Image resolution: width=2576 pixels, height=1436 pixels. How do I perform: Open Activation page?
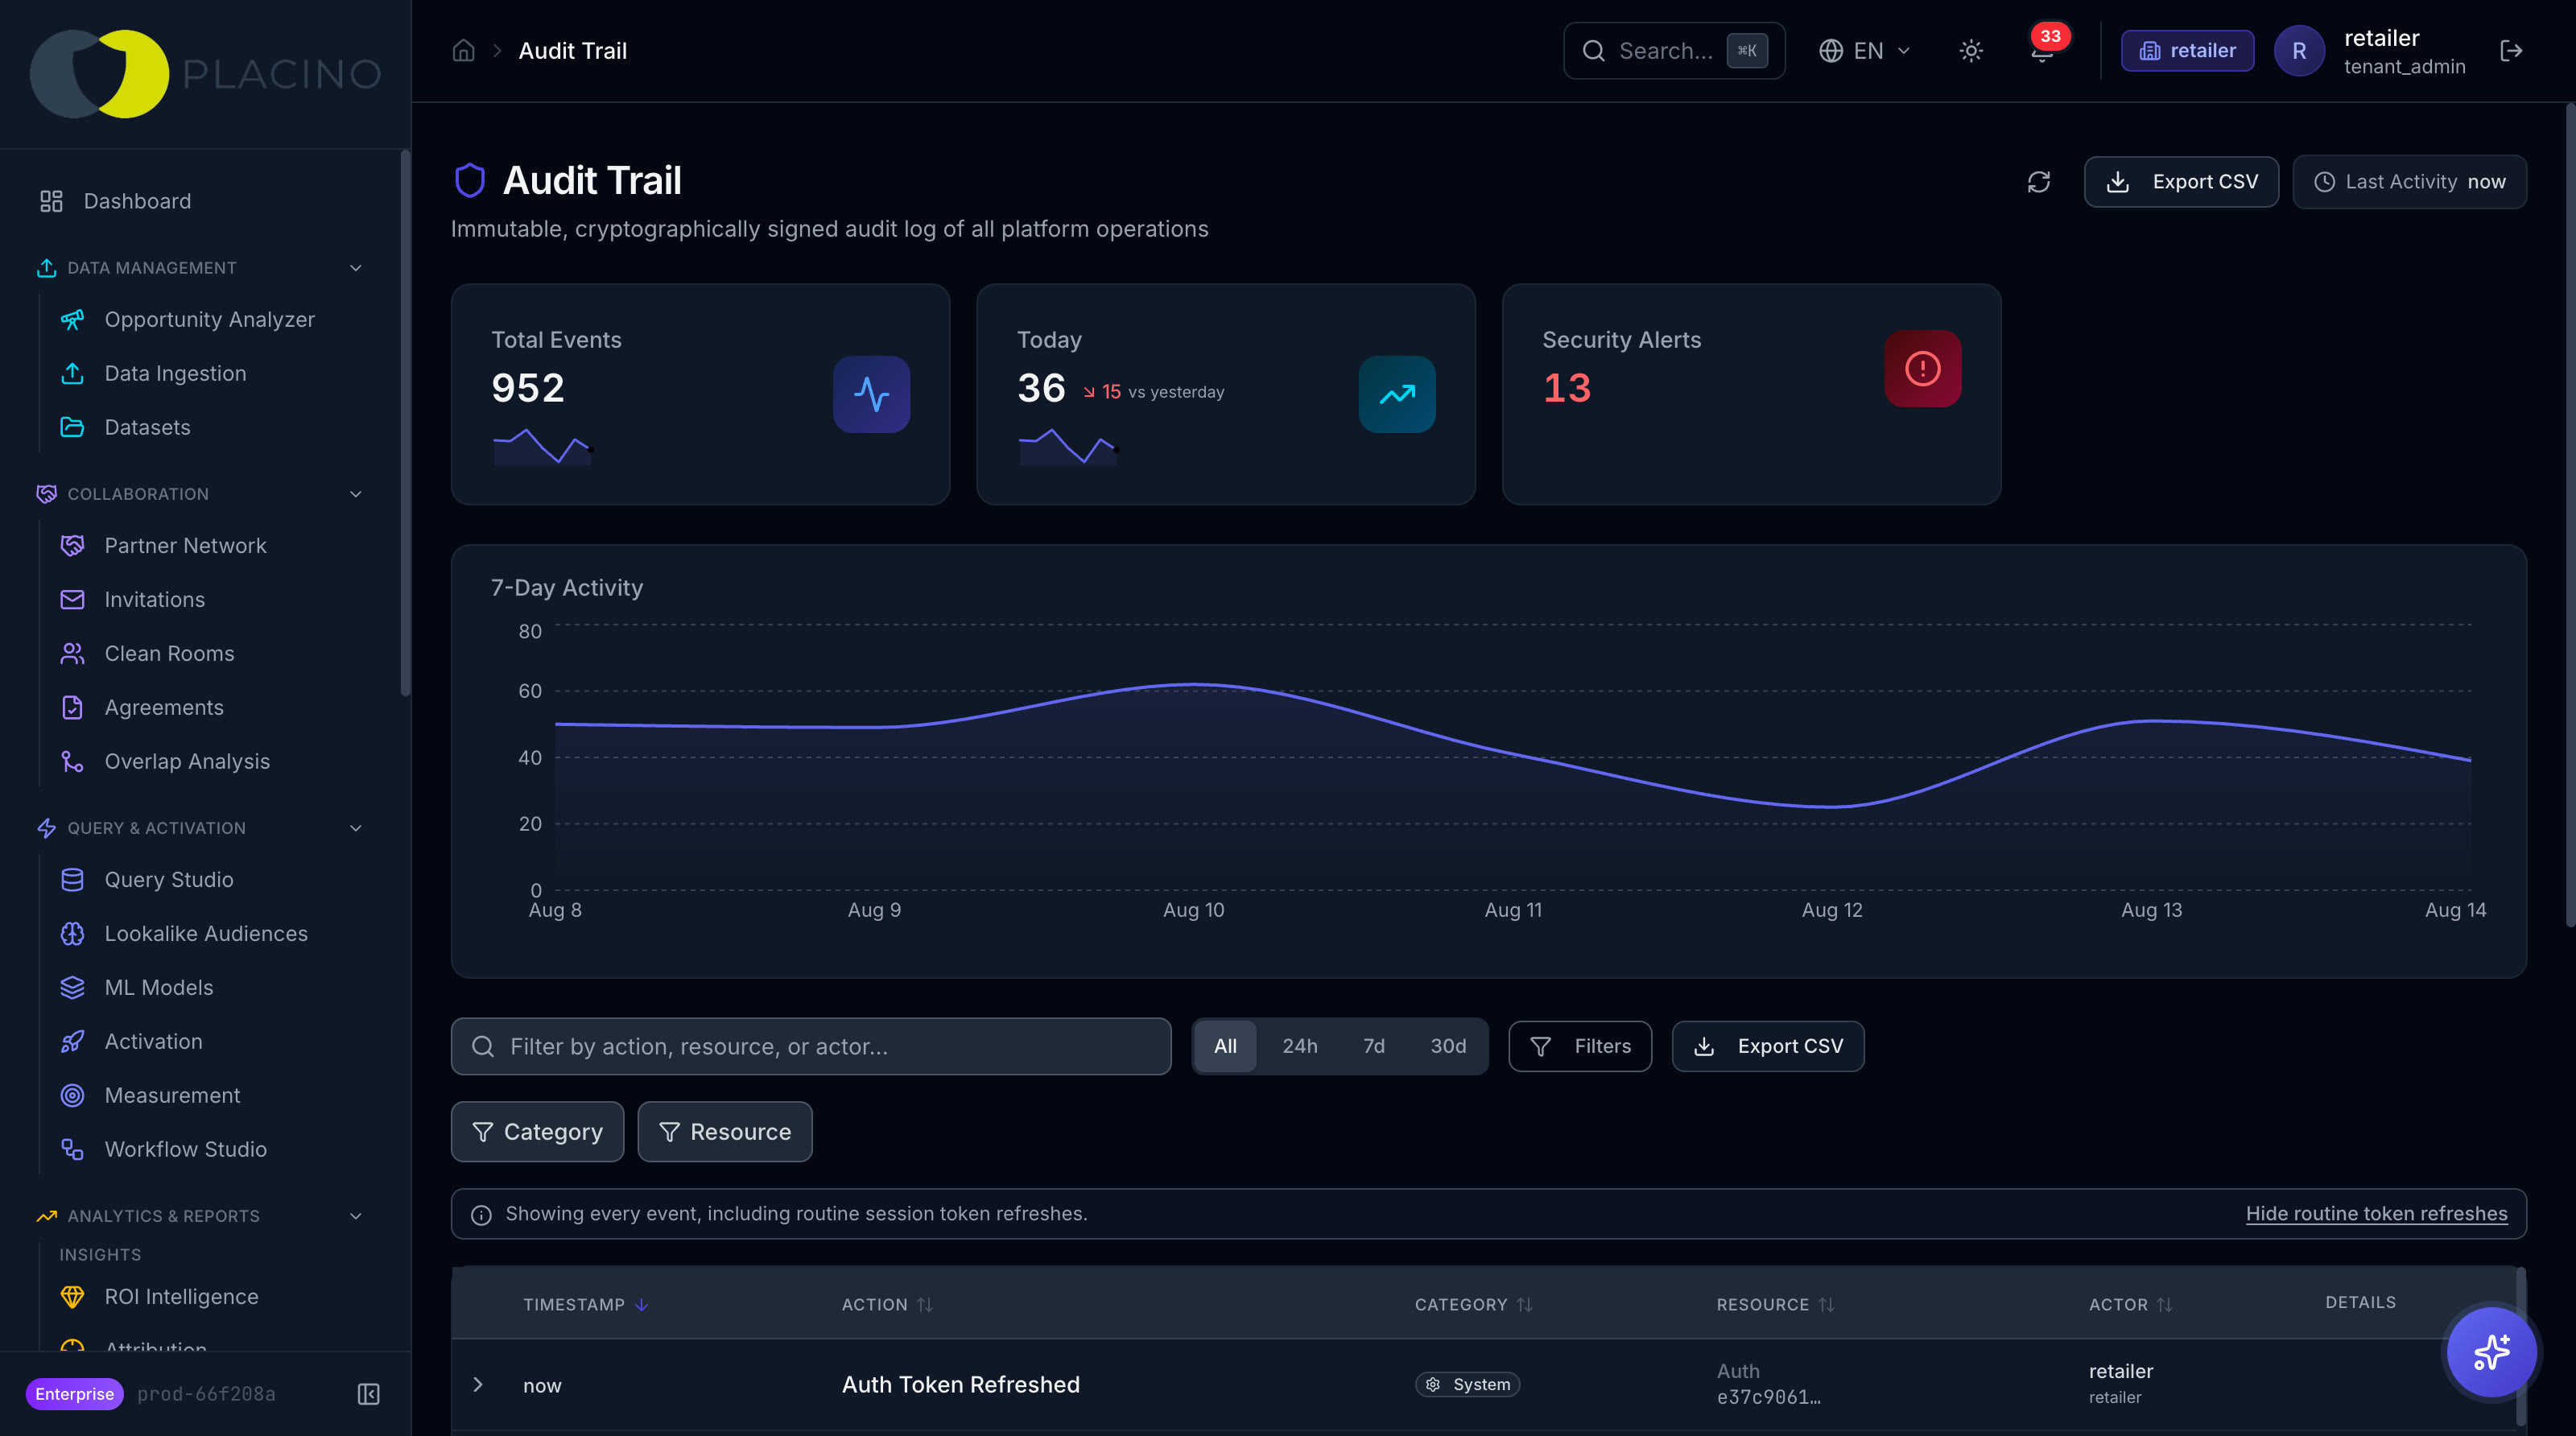(x=153, y=1041)
